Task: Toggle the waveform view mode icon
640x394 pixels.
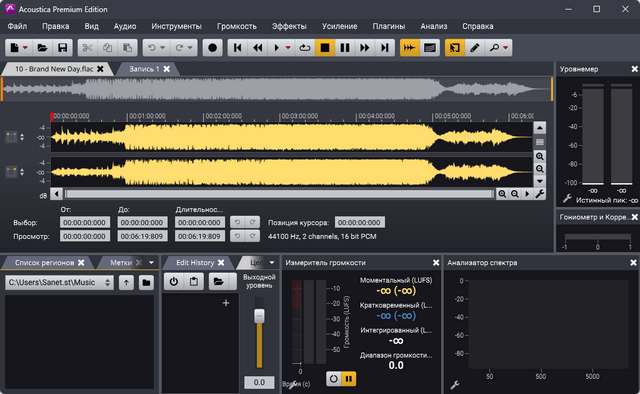Action: [409, 48]
